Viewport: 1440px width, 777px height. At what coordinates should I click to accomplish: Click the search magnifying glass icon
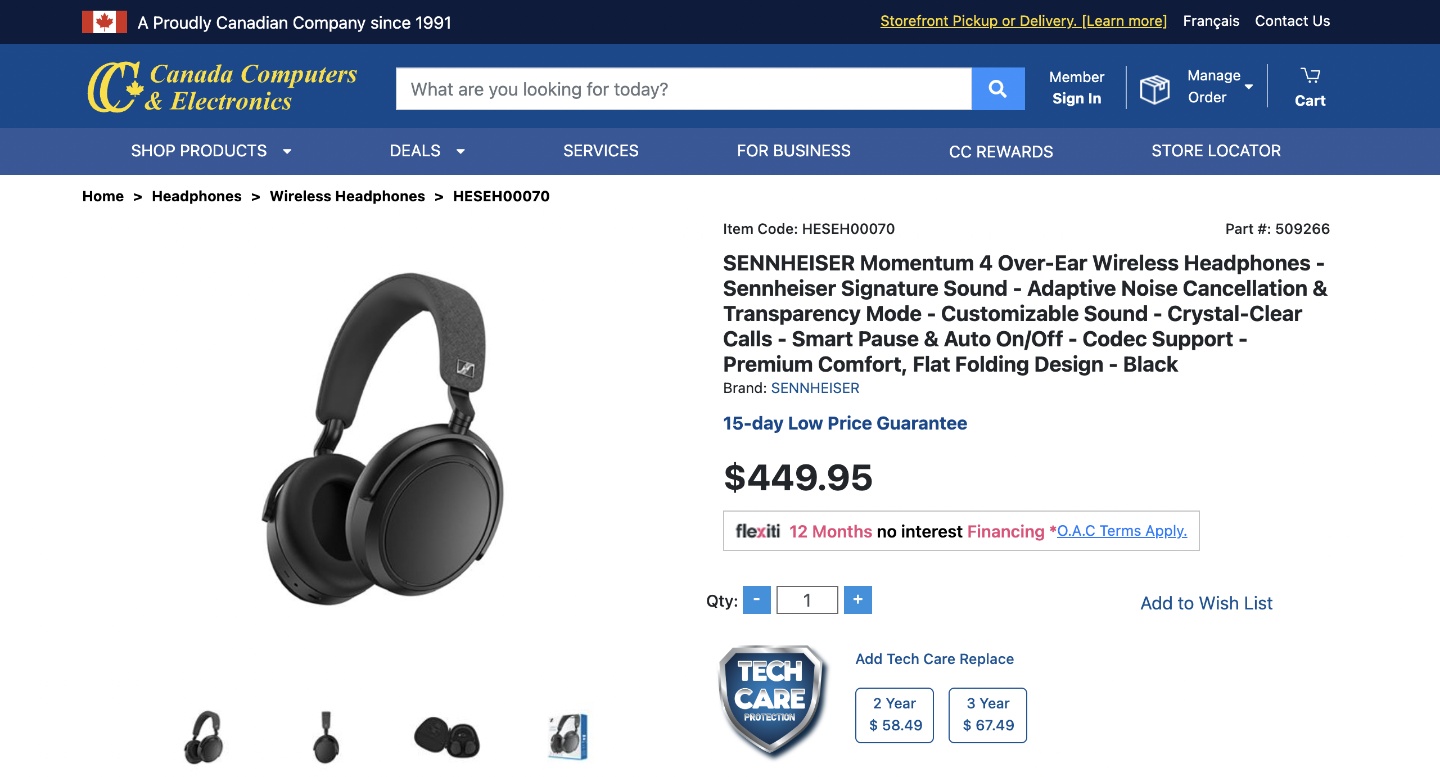pyautogui.click(x=997, y=88)
